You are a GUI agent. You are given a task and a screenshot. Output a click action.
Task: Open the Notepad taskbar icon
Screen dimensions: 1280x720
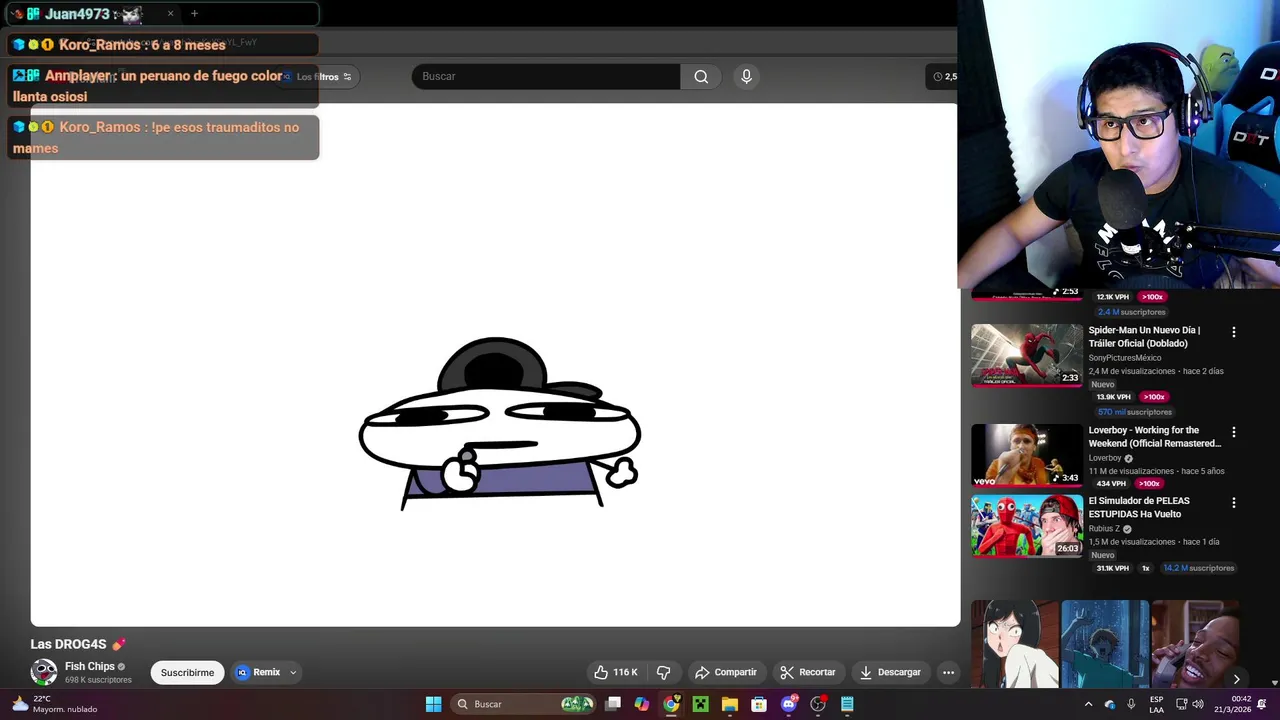coord(847,704)
